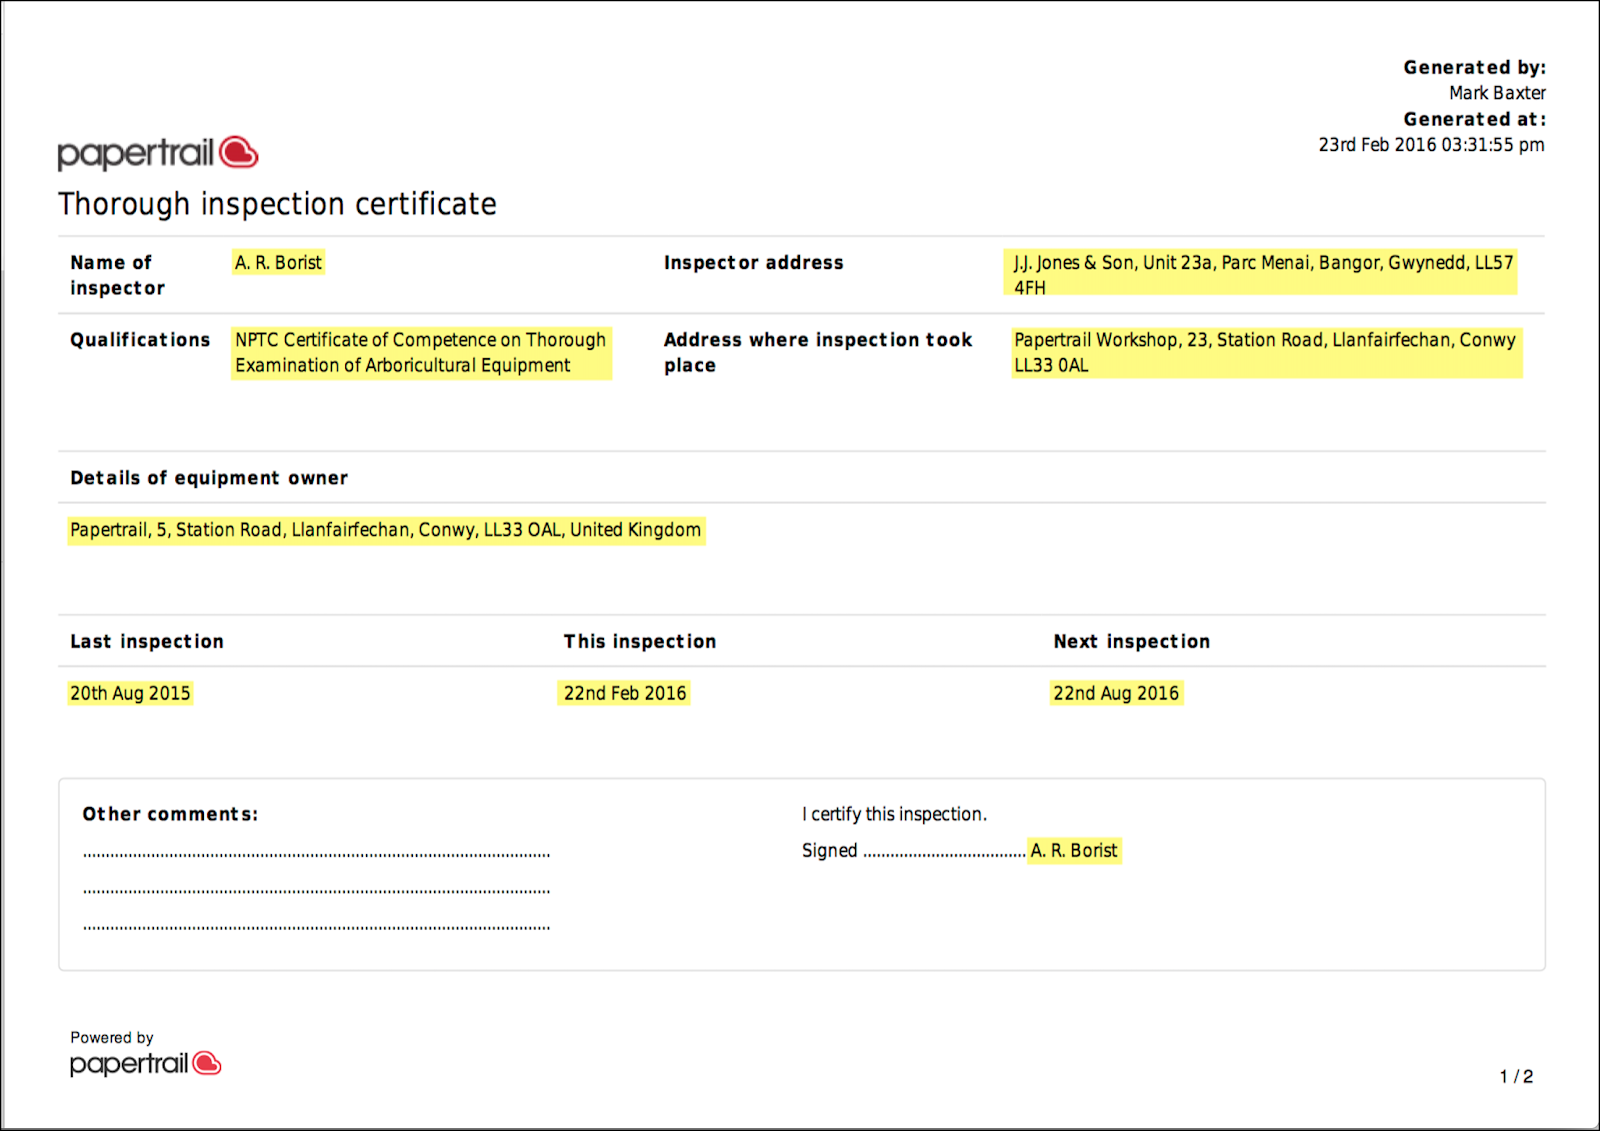Click the owner address 'Papertrail, 5, Station Road'
1600x1131 pixels.
386,530
